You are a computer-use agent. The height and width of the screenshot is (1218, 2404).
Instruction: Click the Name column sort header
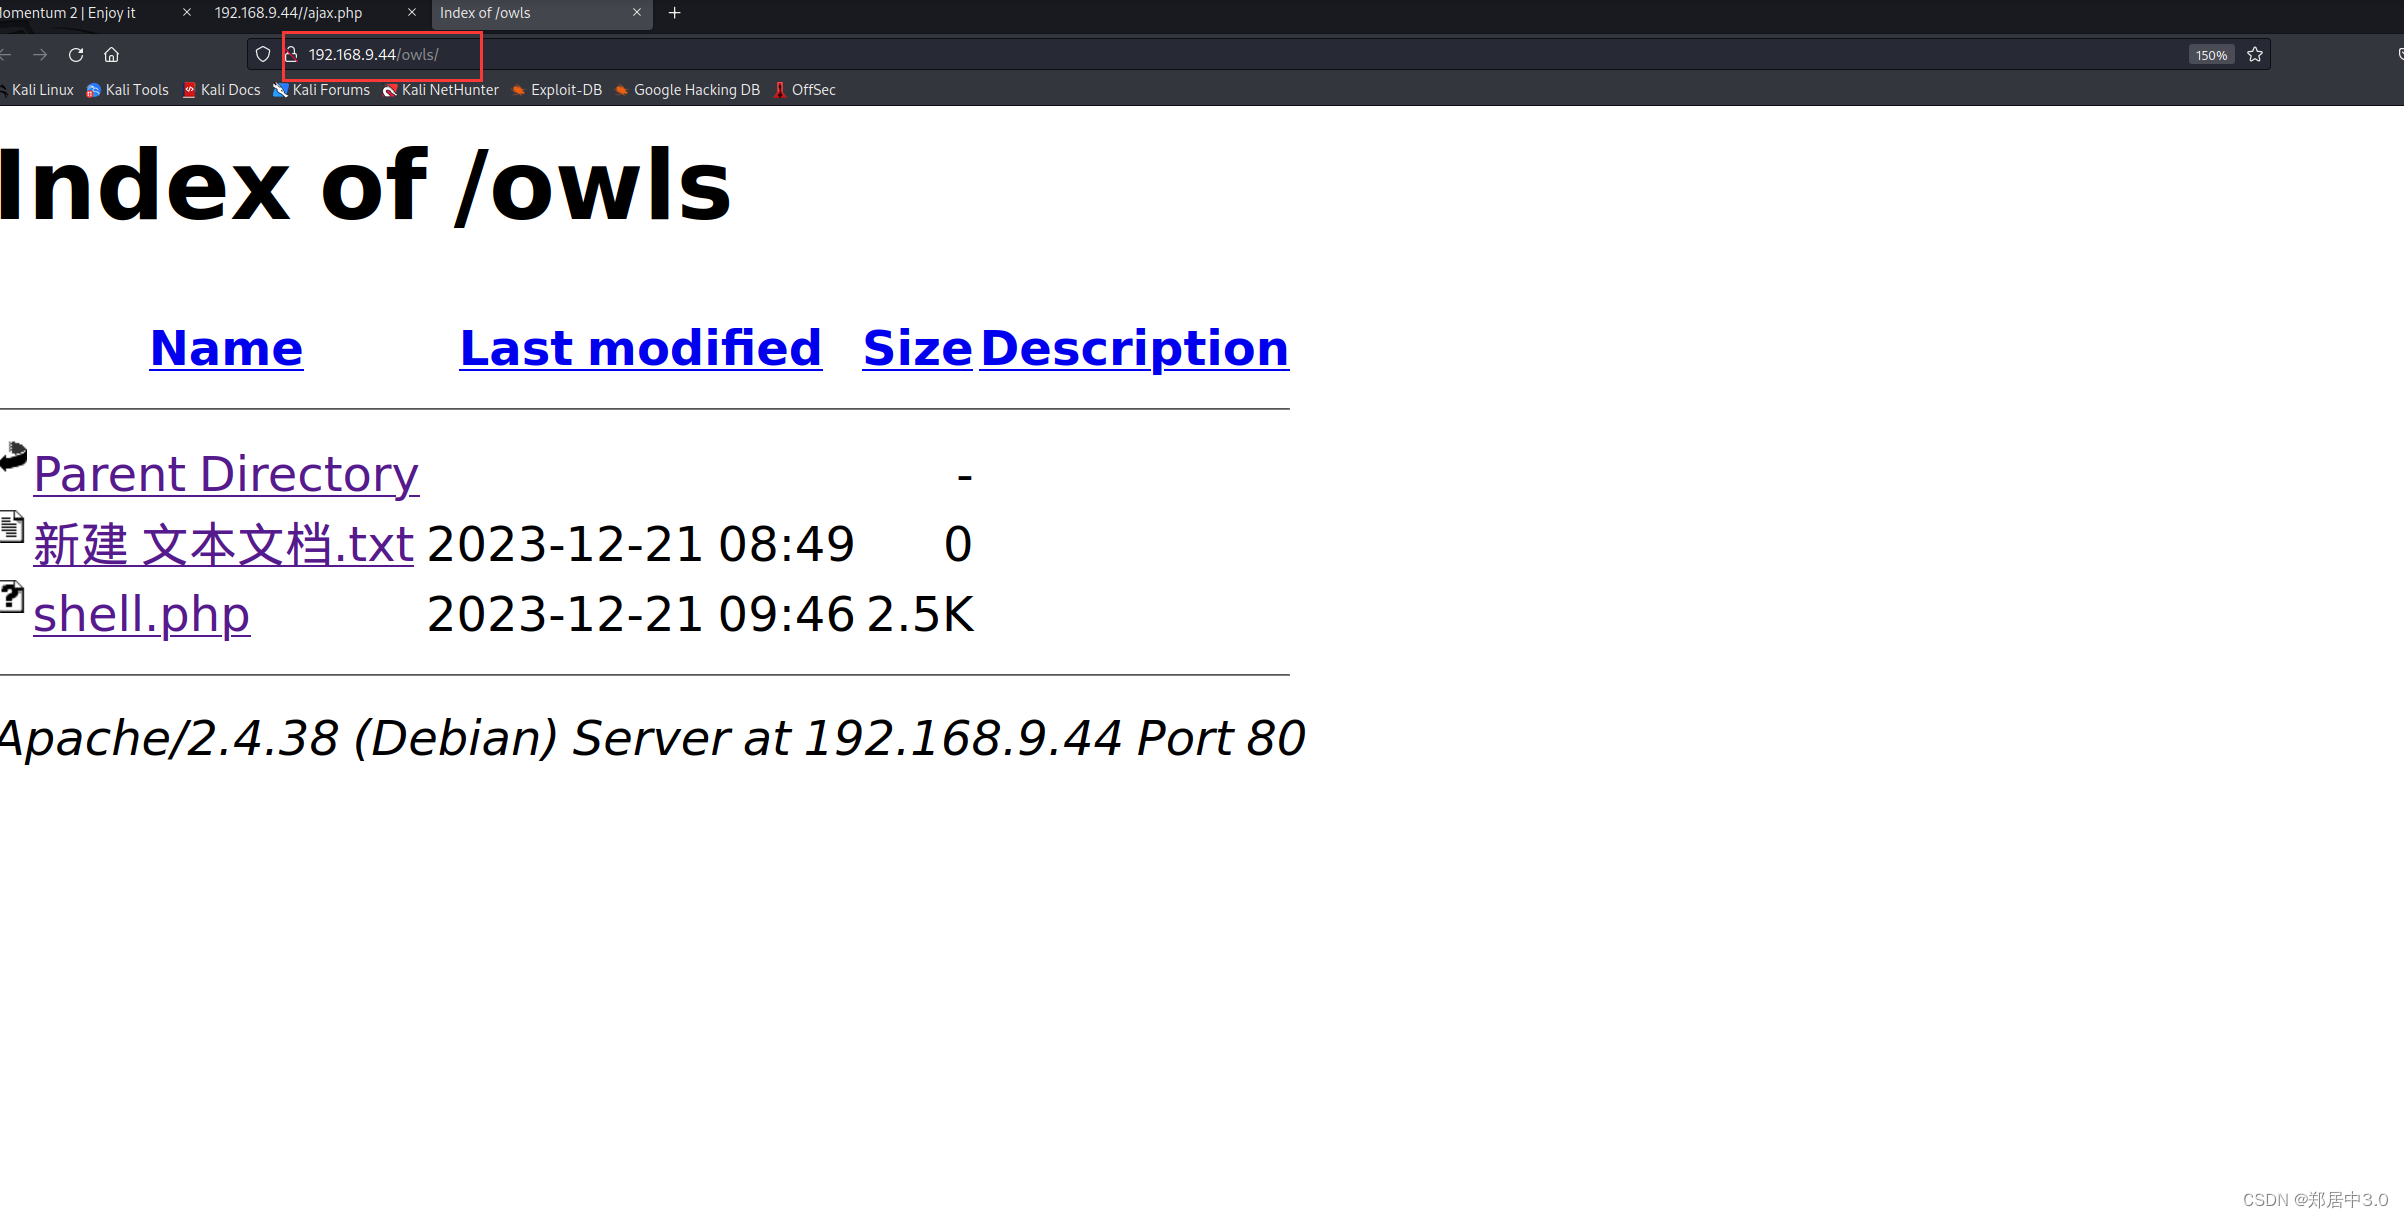click(225, 346)
